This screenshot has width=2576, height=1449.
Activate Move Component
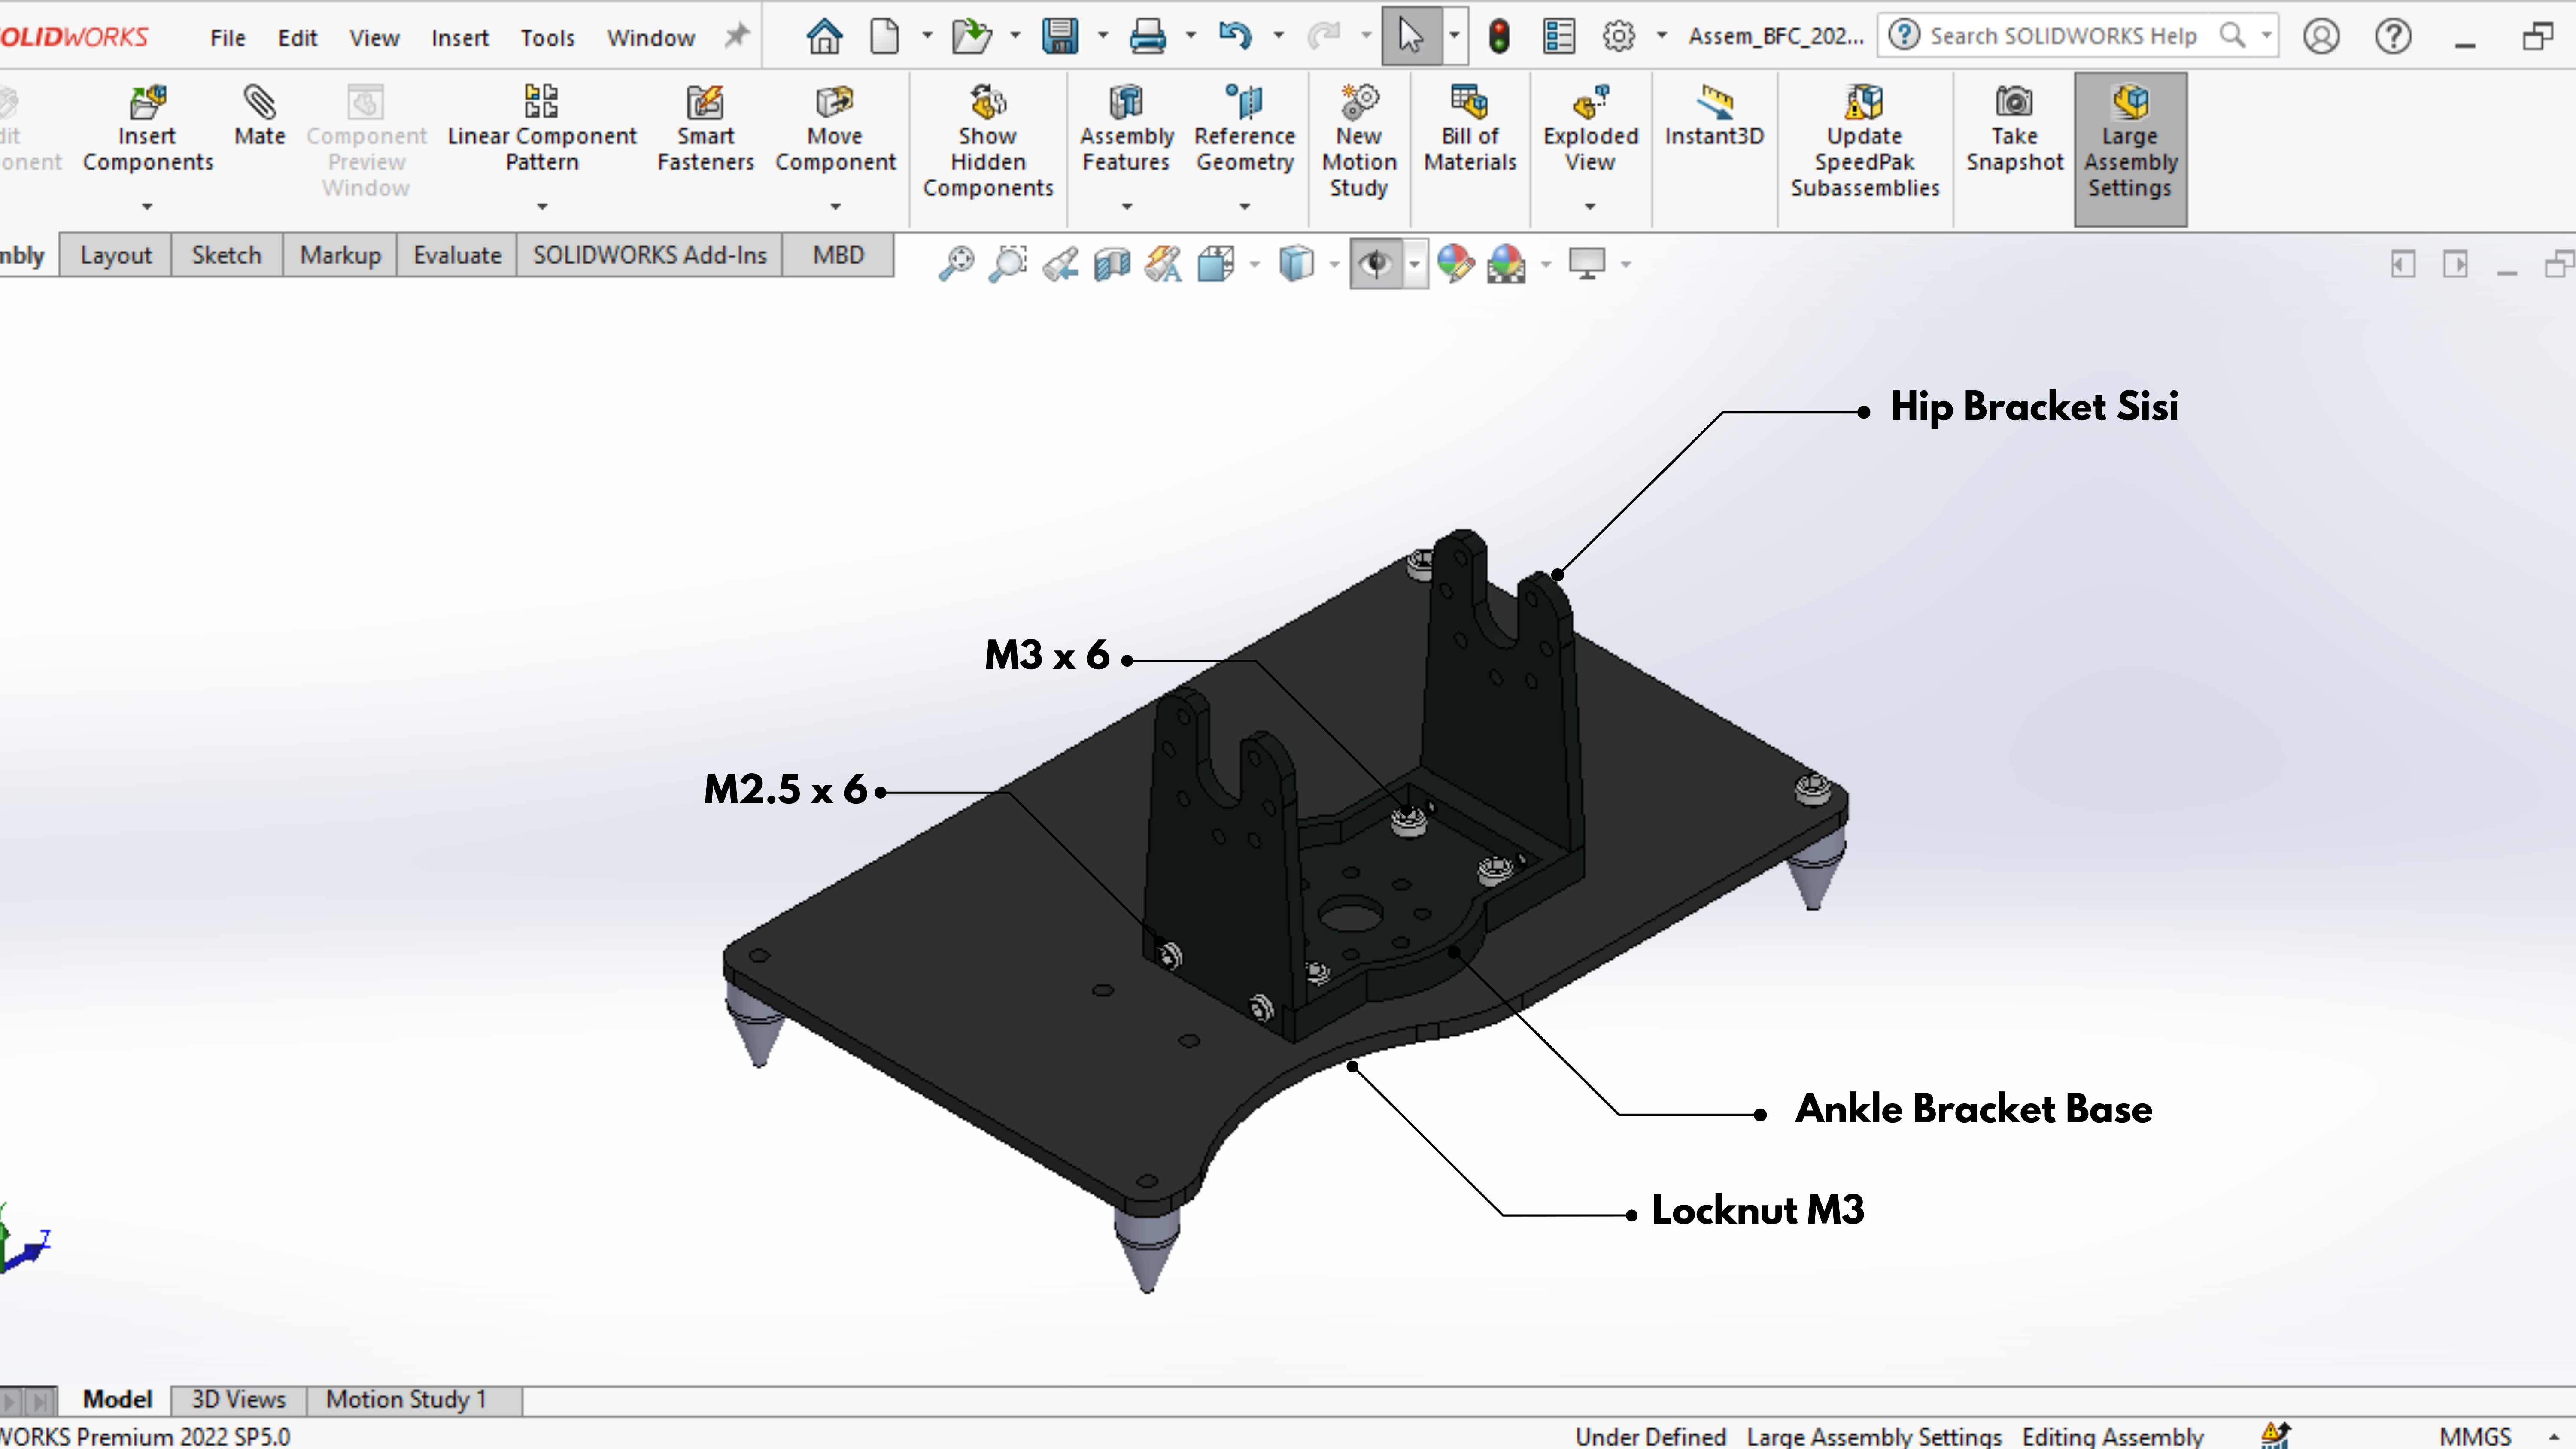[x=835, y=129]
